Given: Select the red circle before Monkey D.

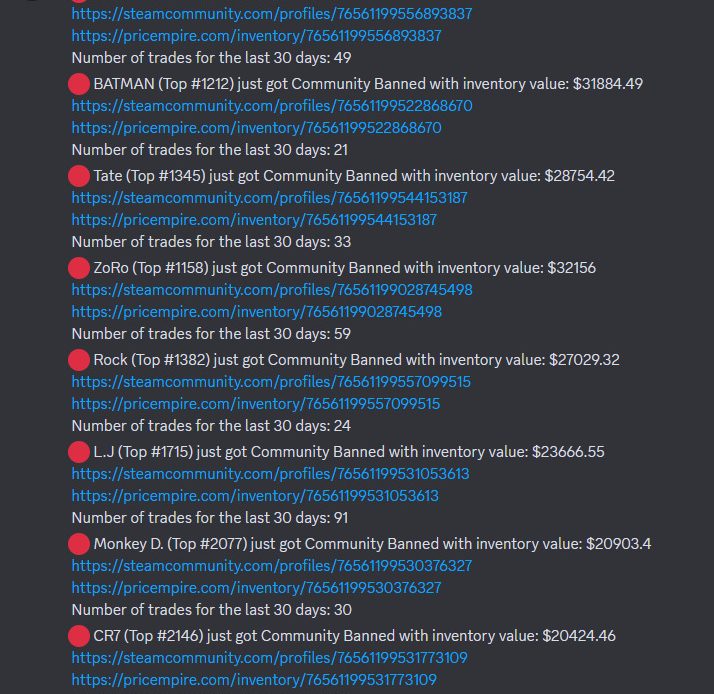Looking at the screenshot, I should click(79, 544).
